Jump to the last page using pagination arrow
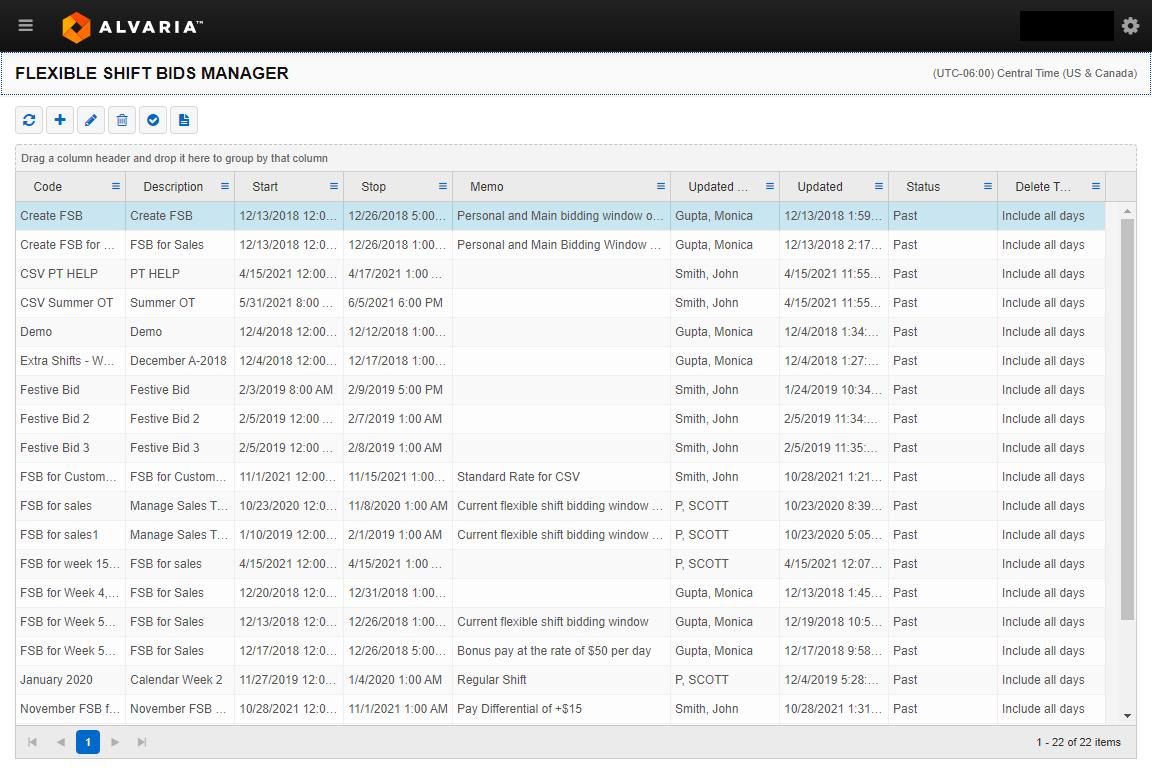 point(141,742)
